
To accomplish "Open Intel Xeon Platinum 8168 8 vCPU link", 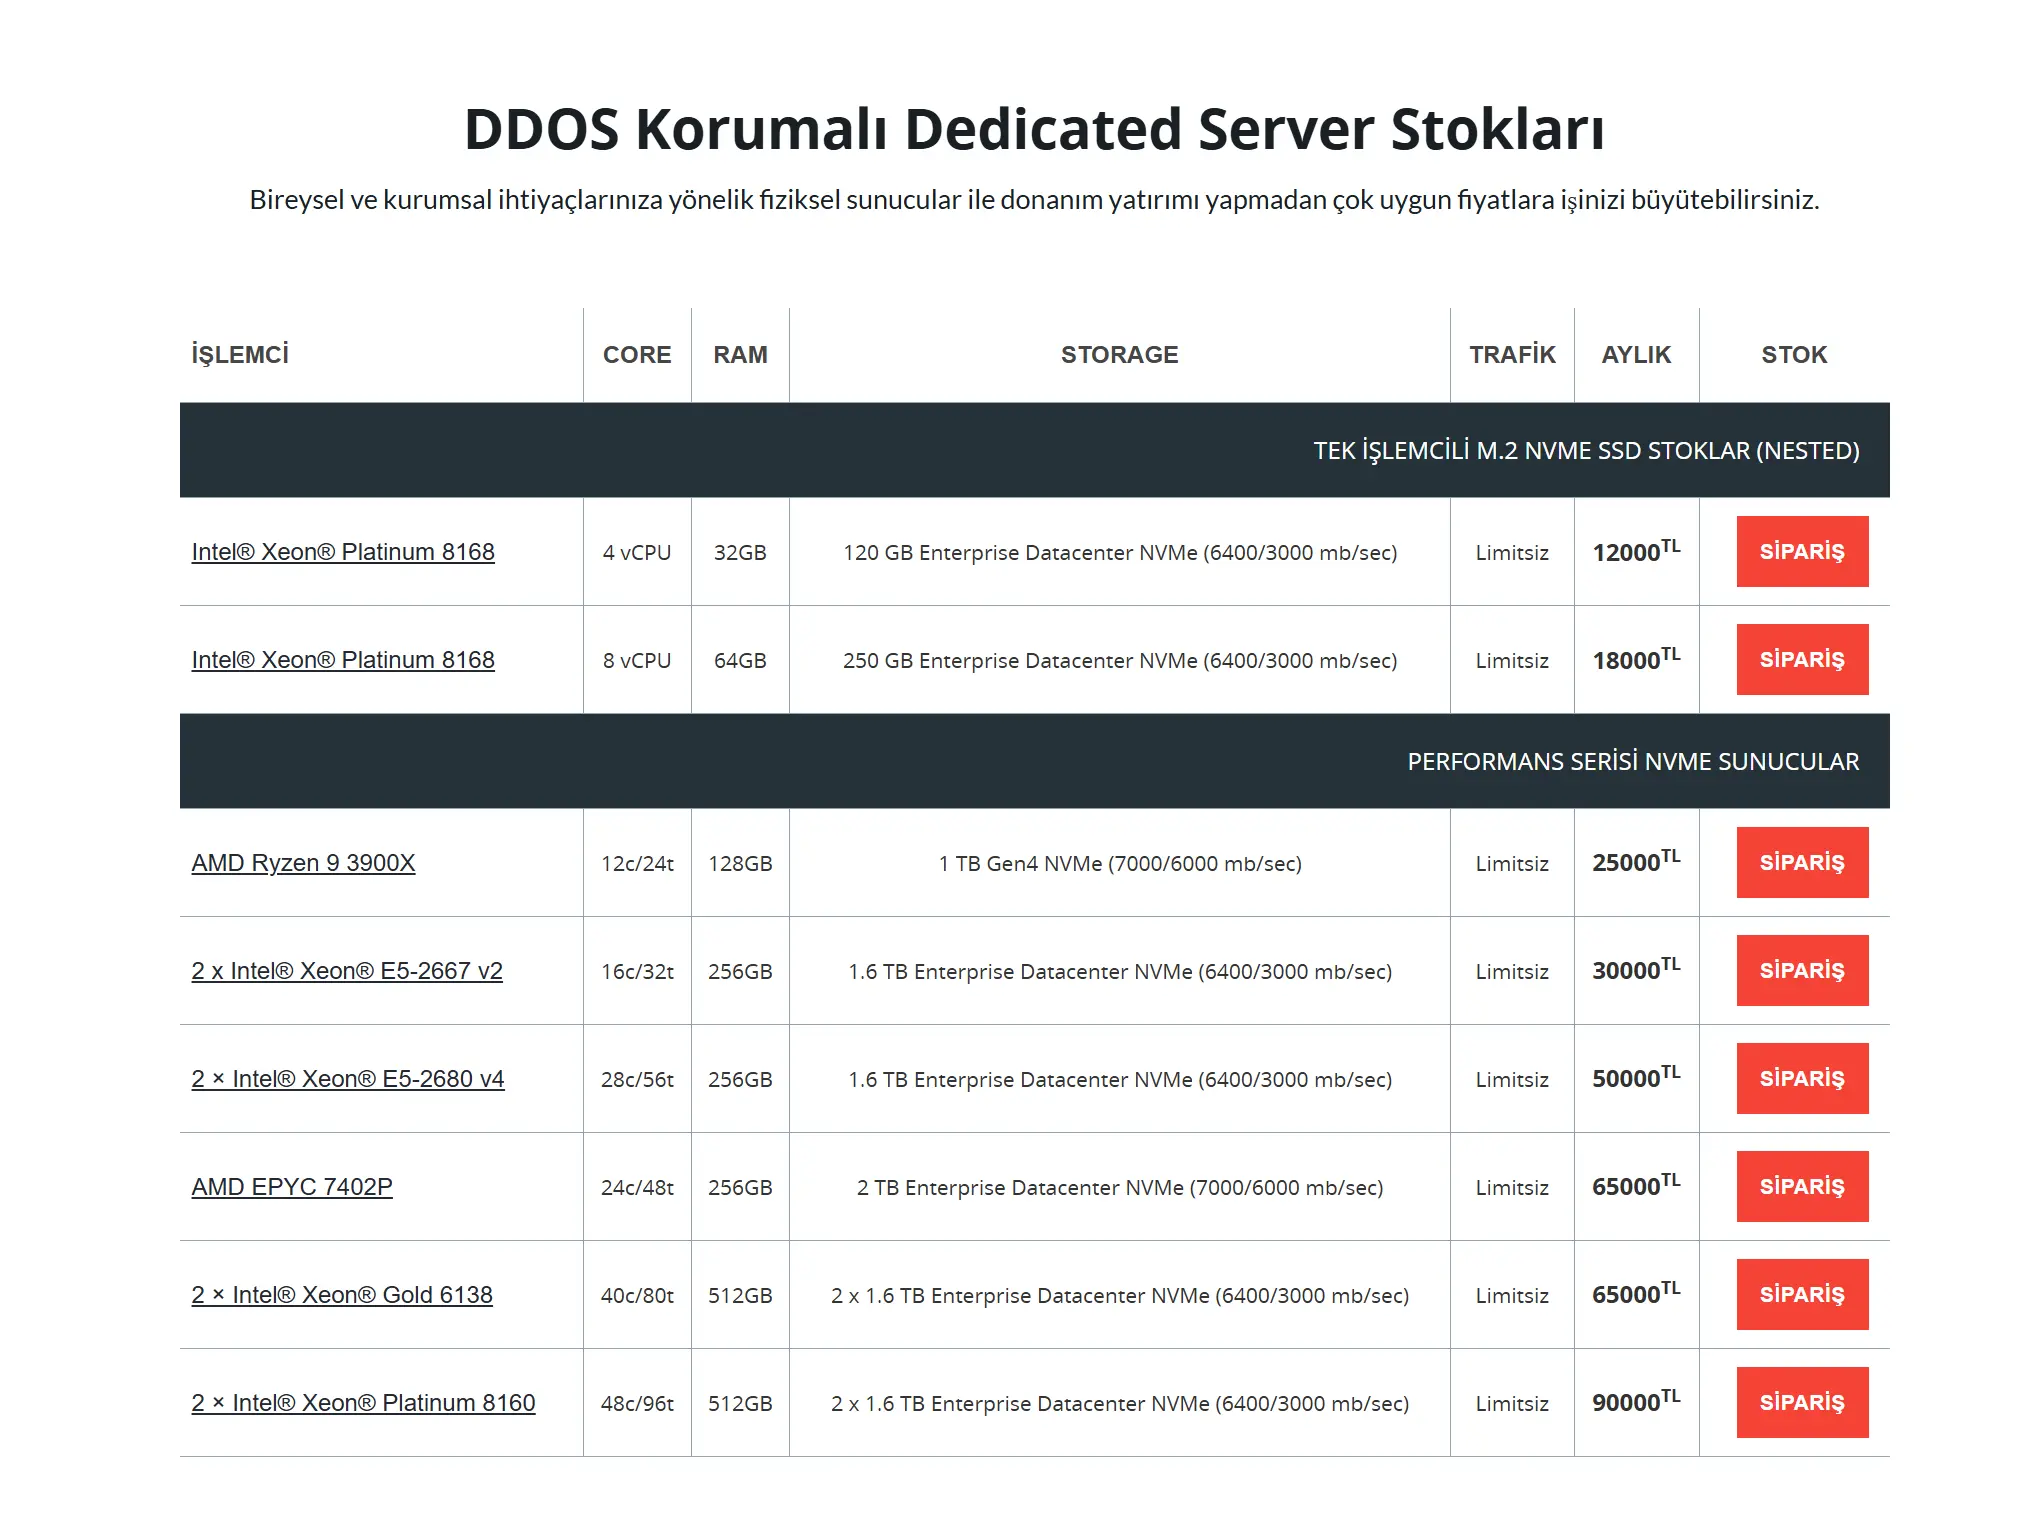I will click(343, 660).
